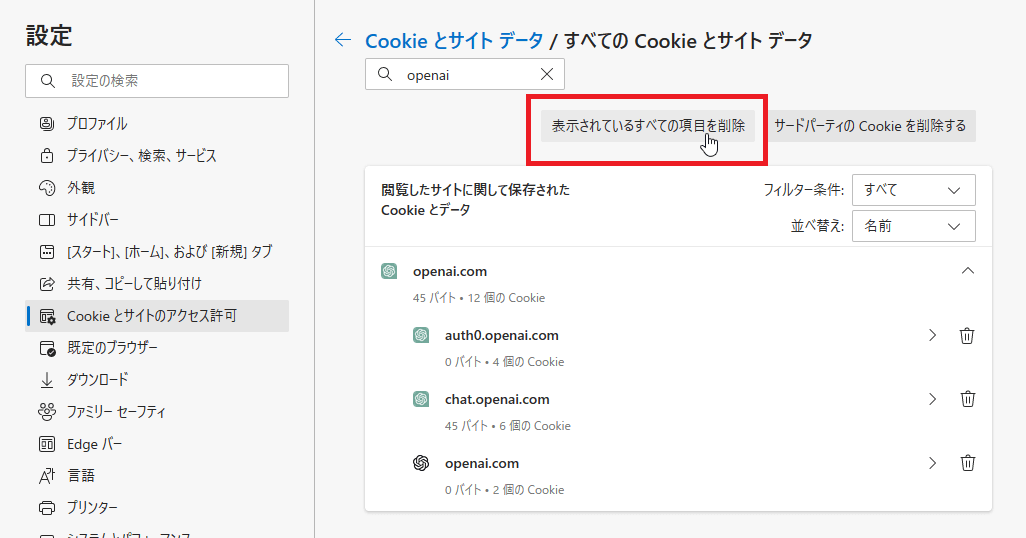This screenshot has width=1026, height=538.
Task: Open プロファイル settings section
Action: 97,124
